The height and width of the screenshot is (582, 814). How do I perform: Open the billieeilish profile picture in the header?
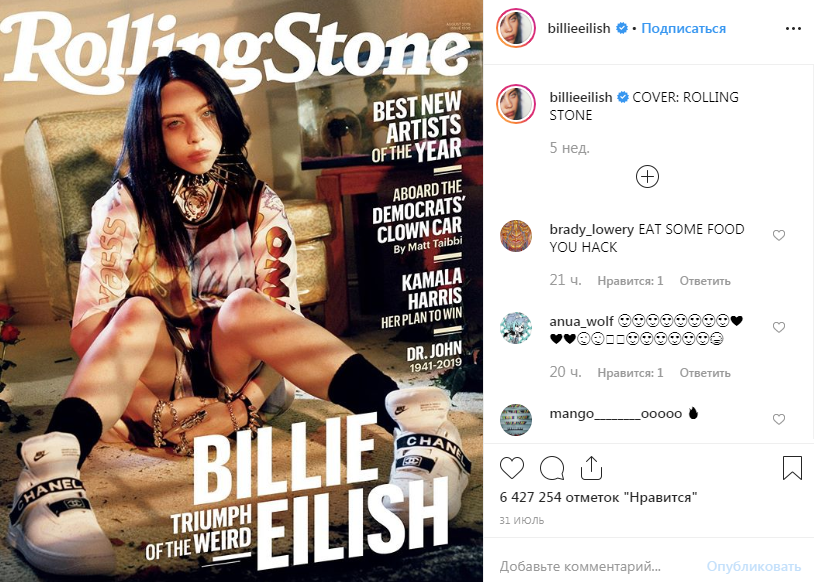(x=516, y=28)
